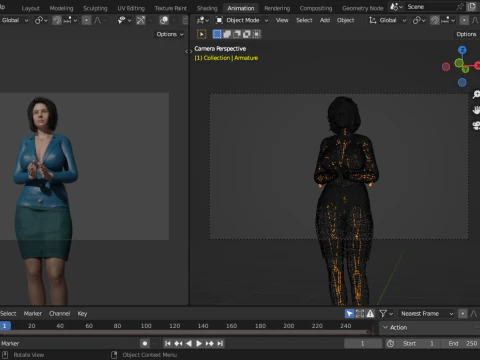Viewport: 480px width, 360px height.
Task: Click the blue Z axis on the gizmo
Action: tap(462, 50)
